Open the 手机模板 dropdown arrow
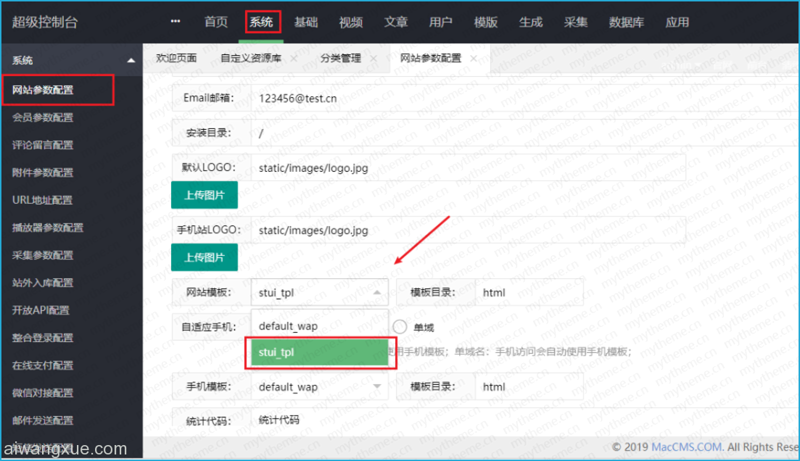Viewport: 800px width, 461px height. pos(377,387)
